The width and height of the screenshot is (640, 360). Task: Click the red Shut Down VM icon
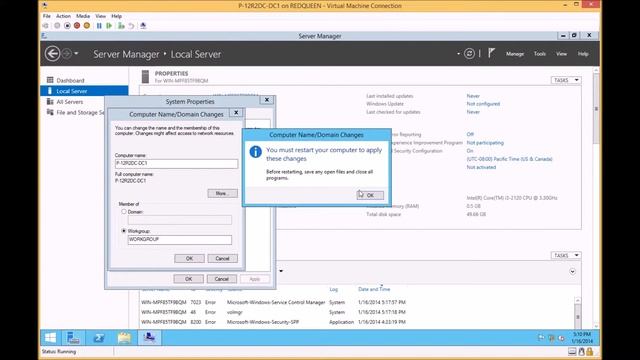click(77, 26)
